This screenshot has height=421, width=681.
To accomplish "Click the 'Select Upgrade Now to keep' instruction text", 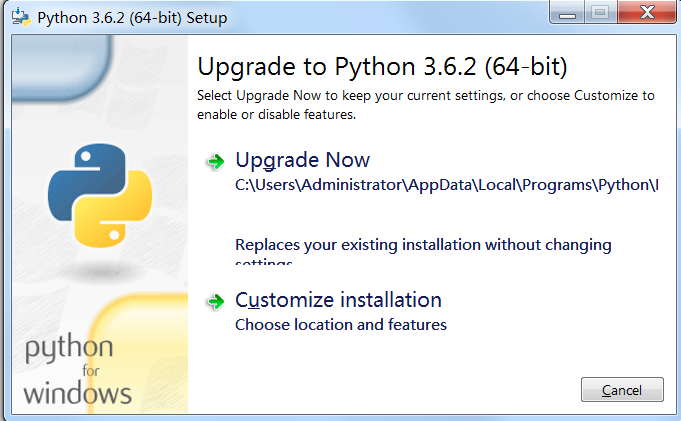I will tap(426, 105).
